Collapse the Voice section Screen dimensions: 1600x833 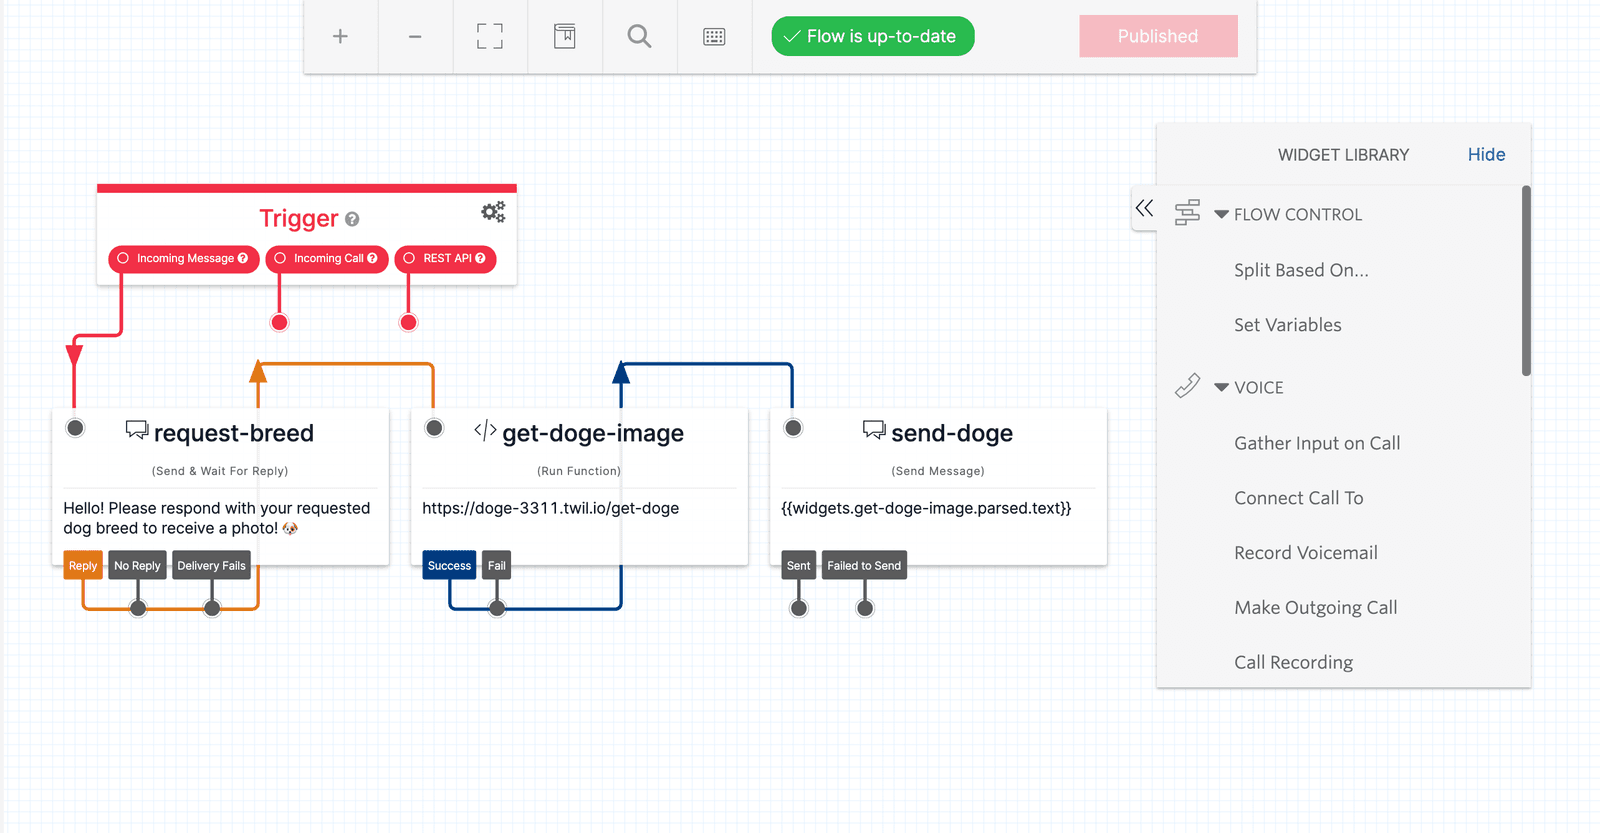tap(1221, 388)
